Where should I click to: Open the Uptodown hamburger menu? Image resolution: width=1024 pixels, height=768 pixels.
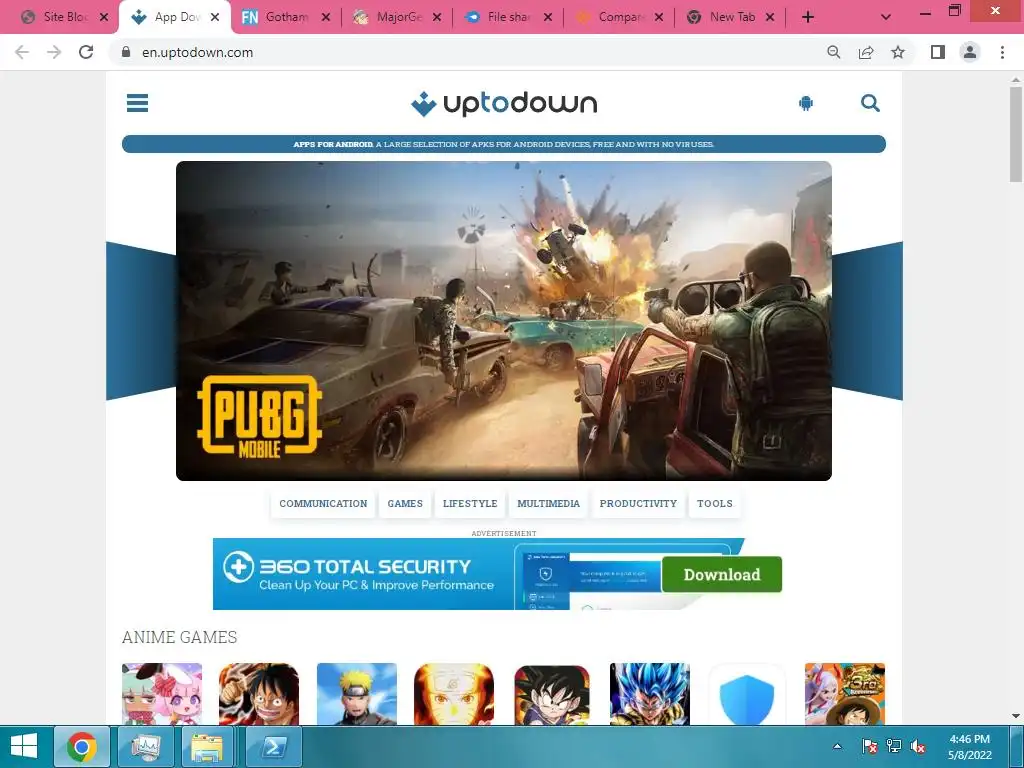(137, 103)
